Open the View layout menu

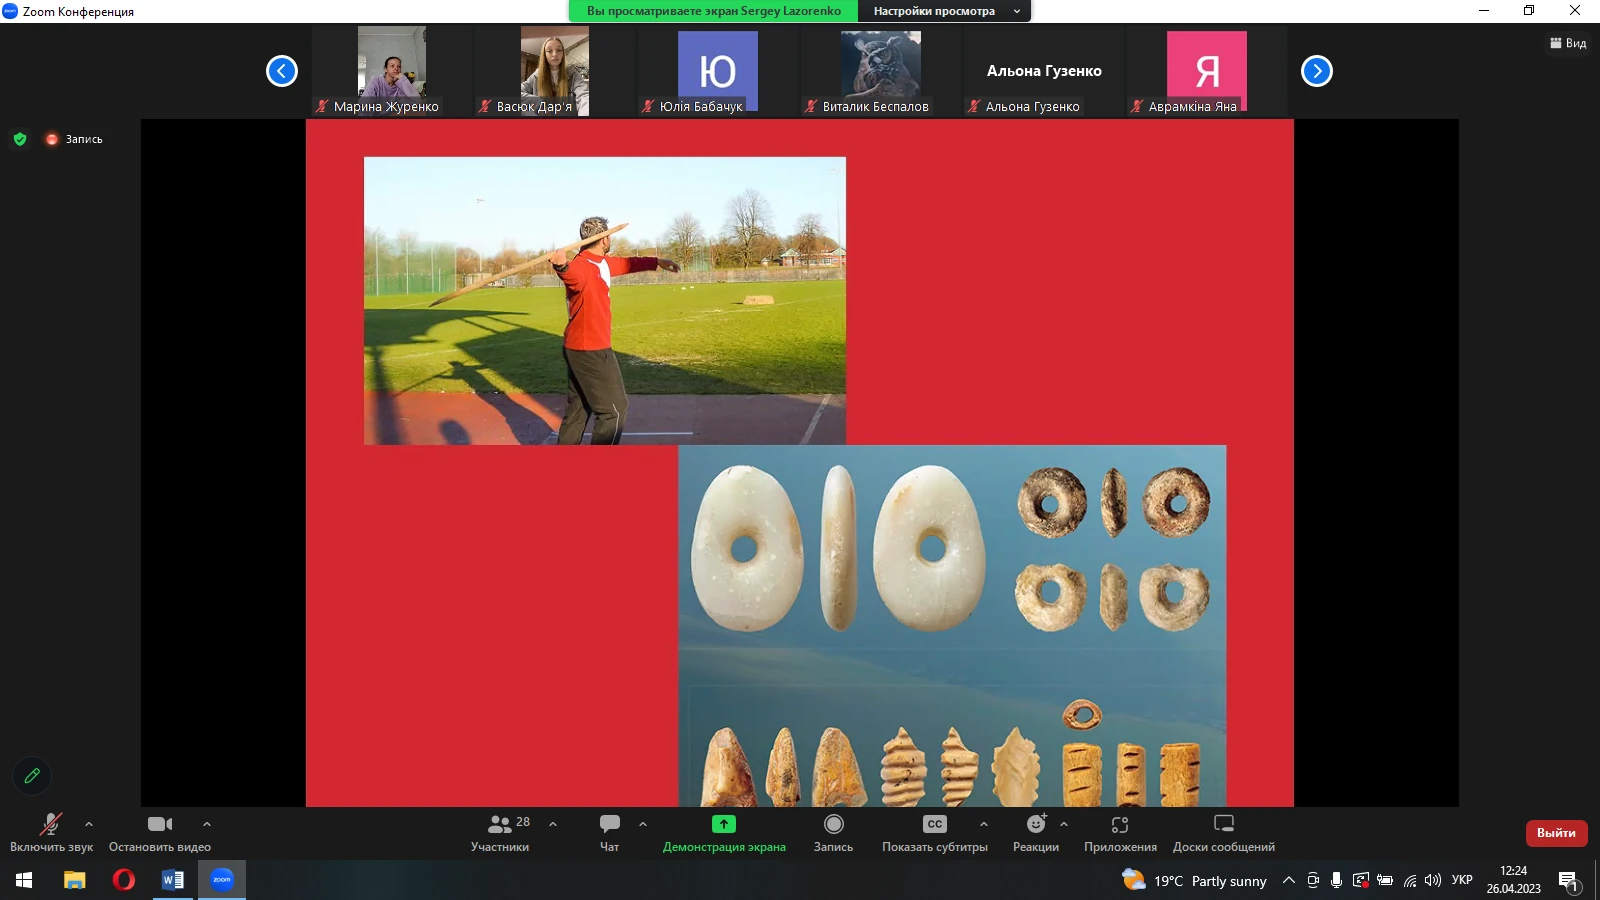pos(1568,43)
